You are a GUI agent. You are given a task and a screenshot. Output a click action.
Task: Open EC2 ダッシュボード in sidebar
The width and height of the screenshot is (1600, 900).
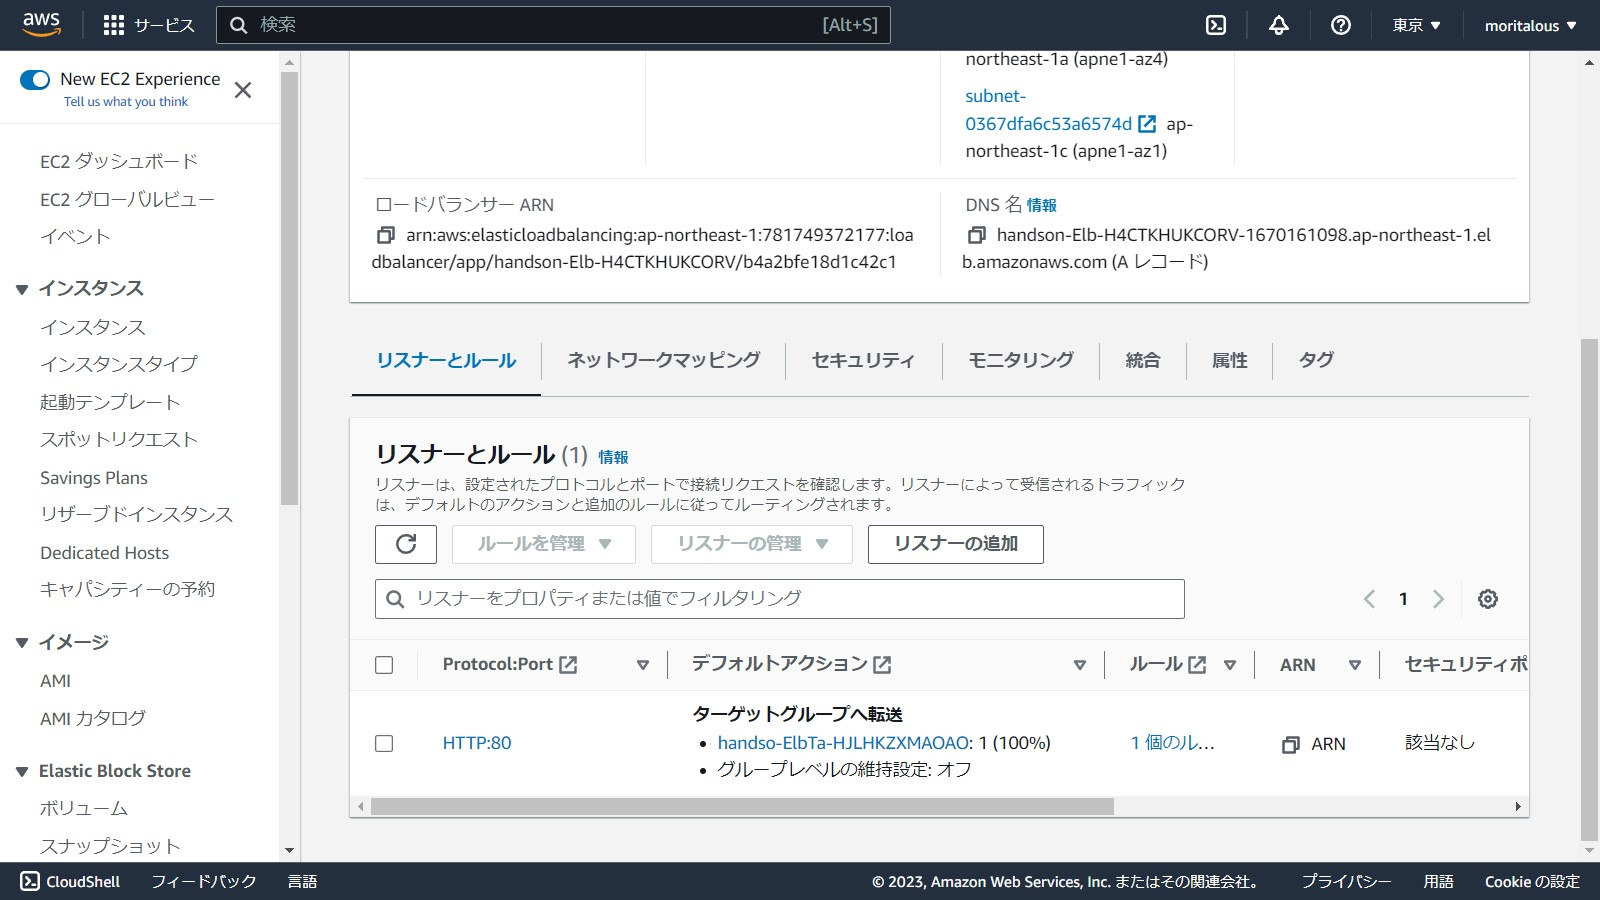tap(119, 161)
